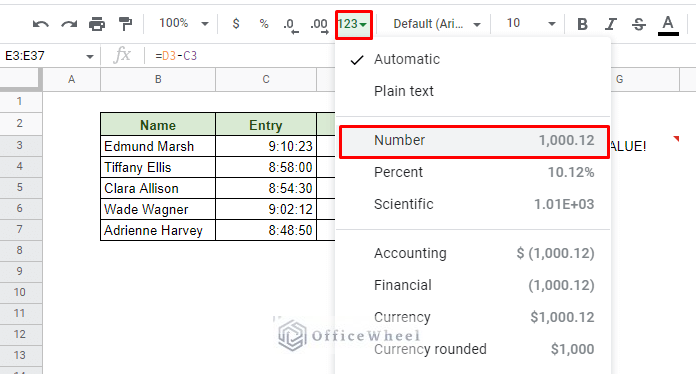The height and width of the screenshot is (374, 696).
Task: Click cell Adrienne Harvey
Action: (x=158, y=230)
